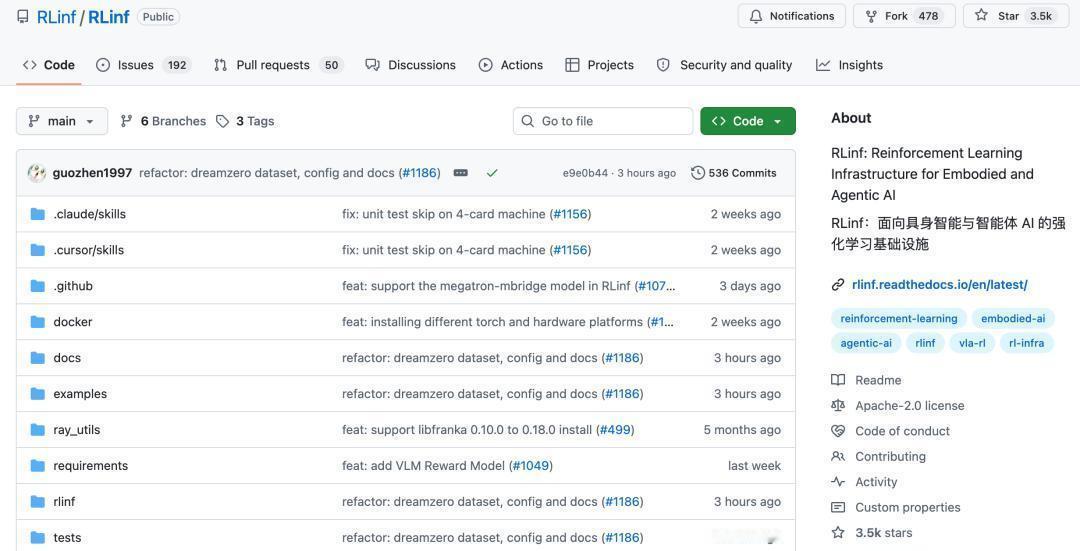Open the RLinf repository name link

pyautogui.click(x=109, y=17)
